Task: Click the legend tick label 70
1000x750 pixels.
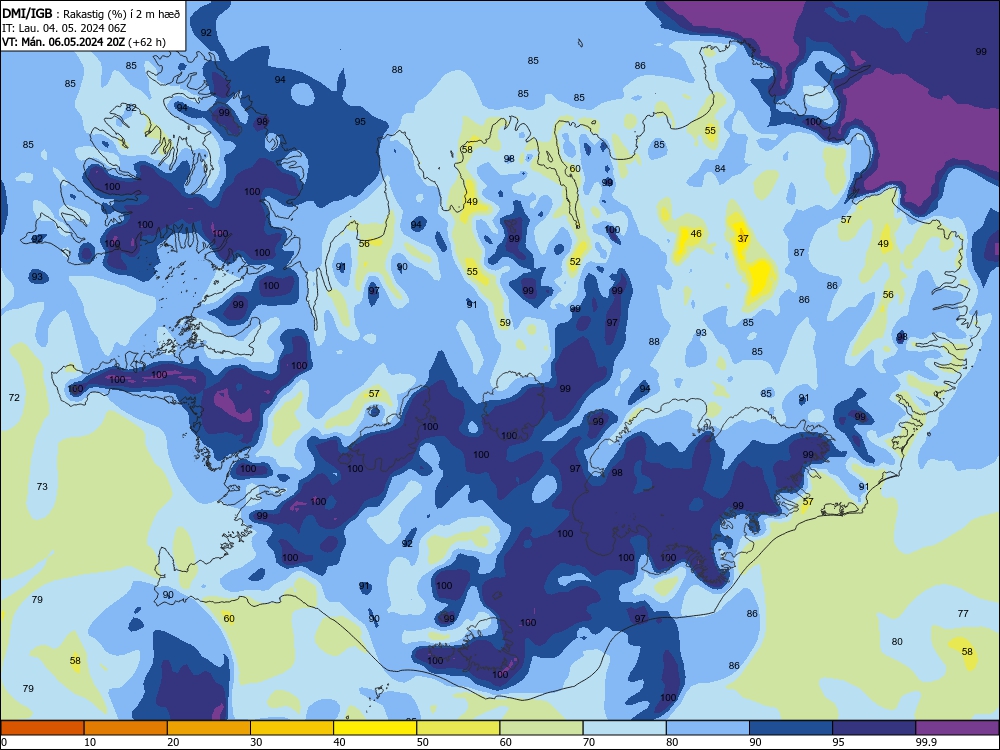Action: click(589, 742)
